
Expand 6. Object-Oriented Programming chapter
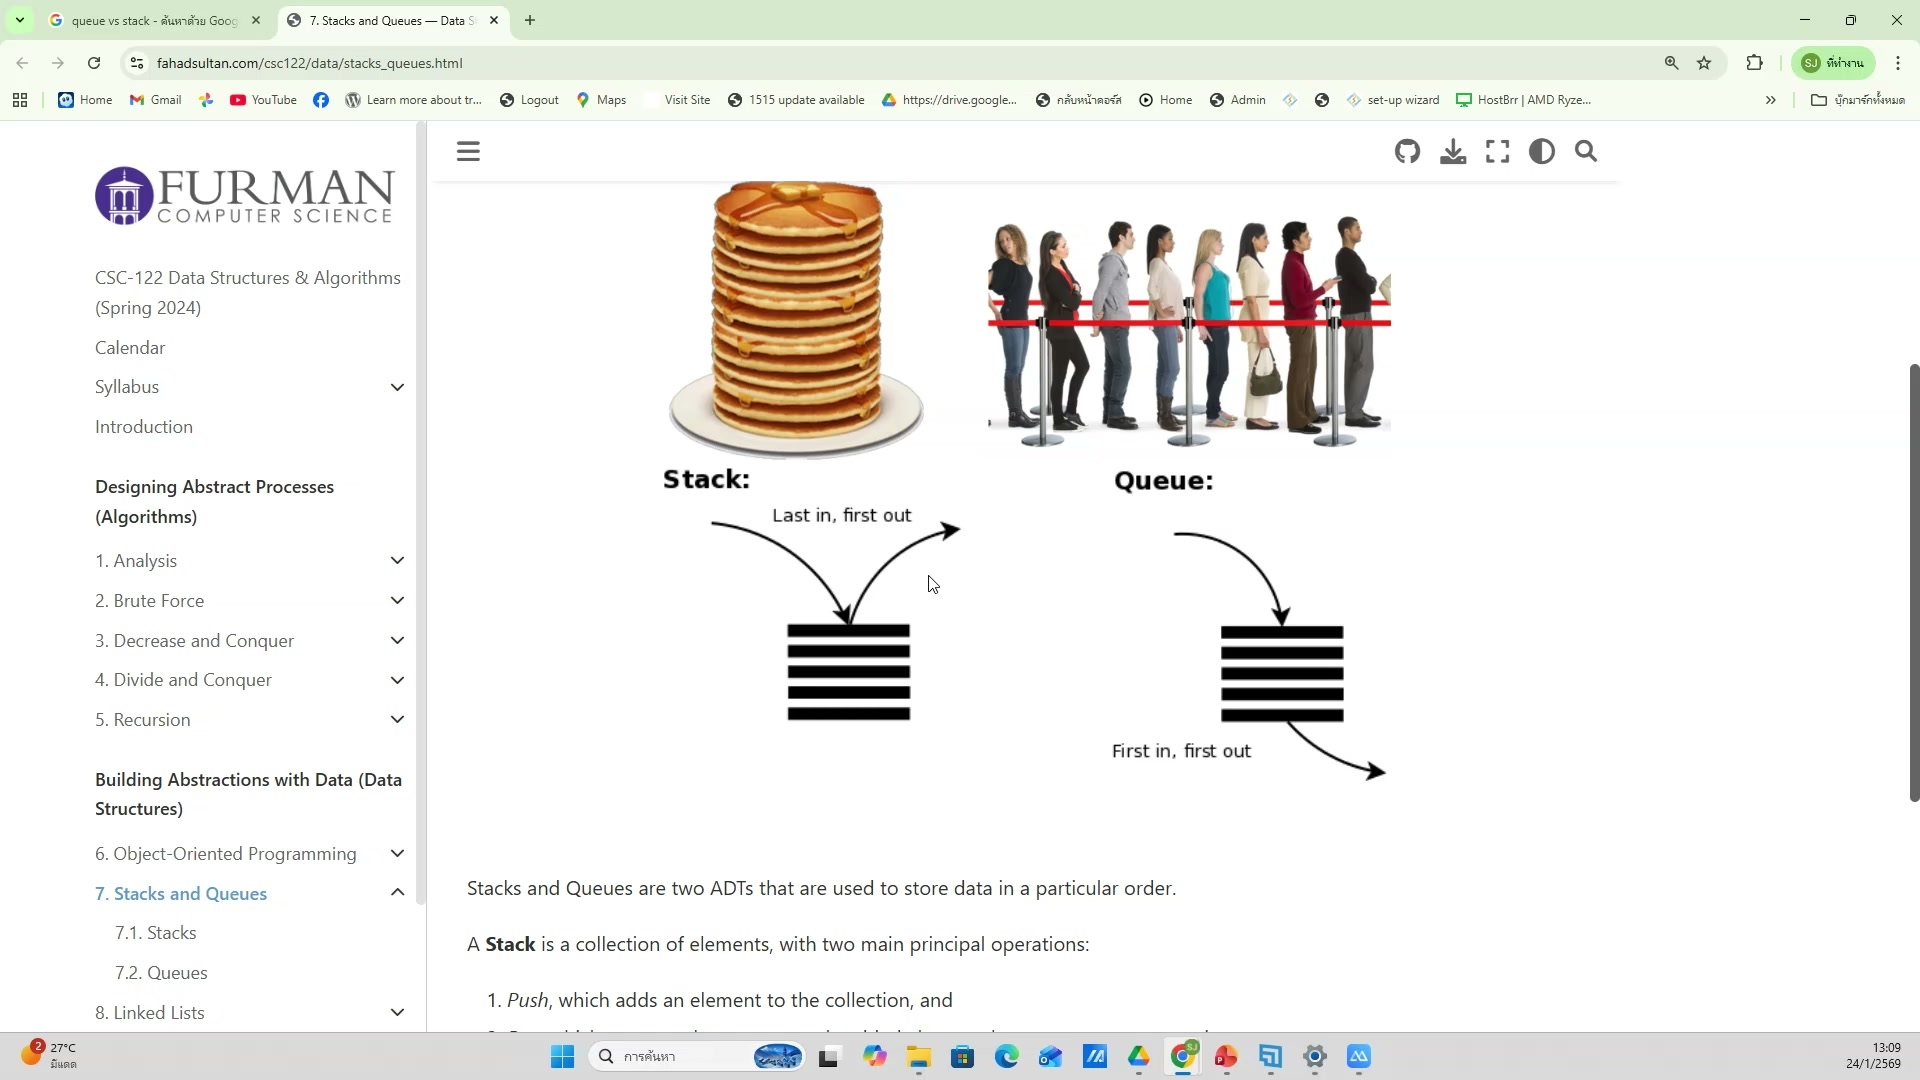coord(397,854)
